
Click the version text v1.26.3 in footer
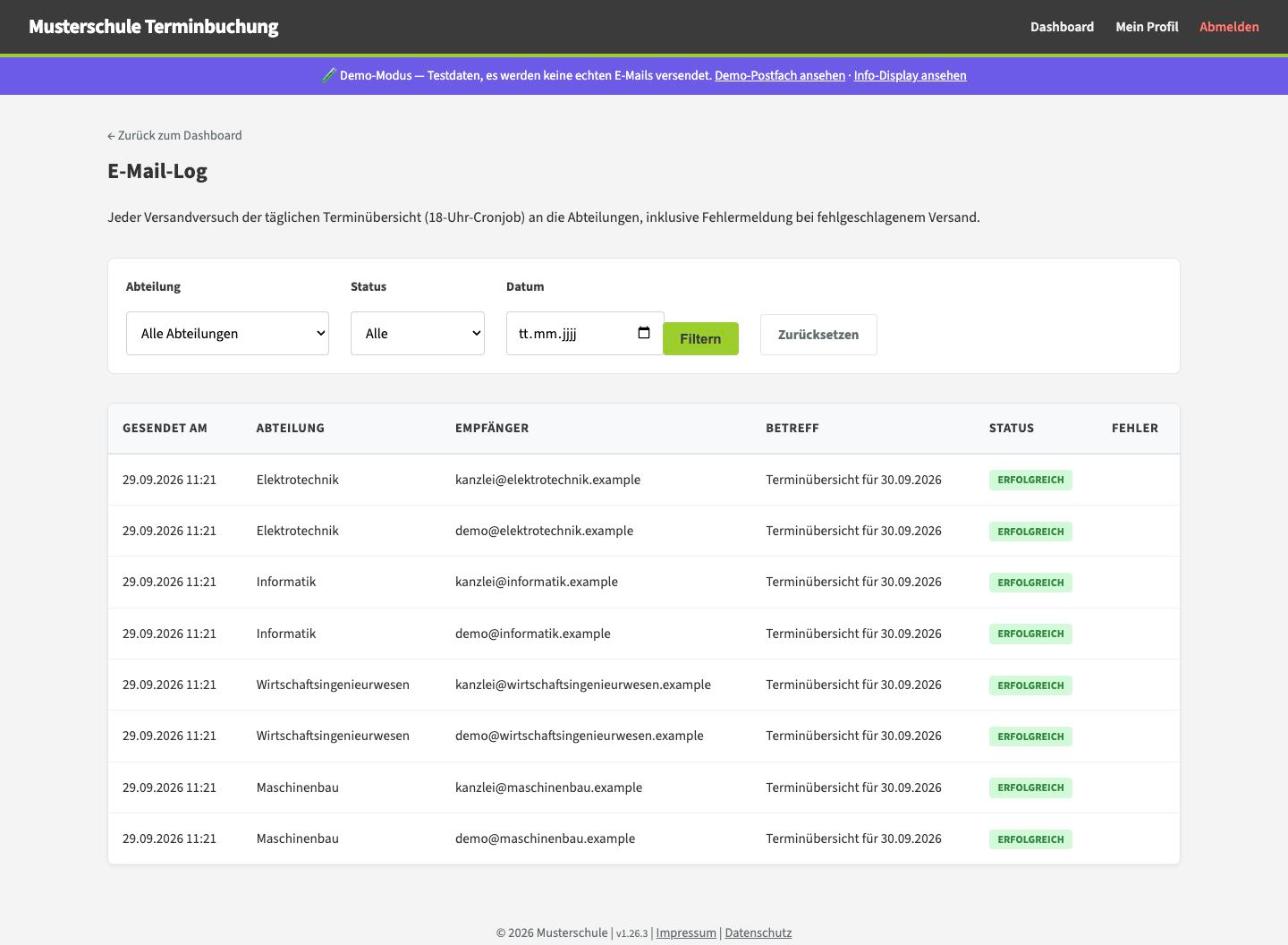coord(632,934)
